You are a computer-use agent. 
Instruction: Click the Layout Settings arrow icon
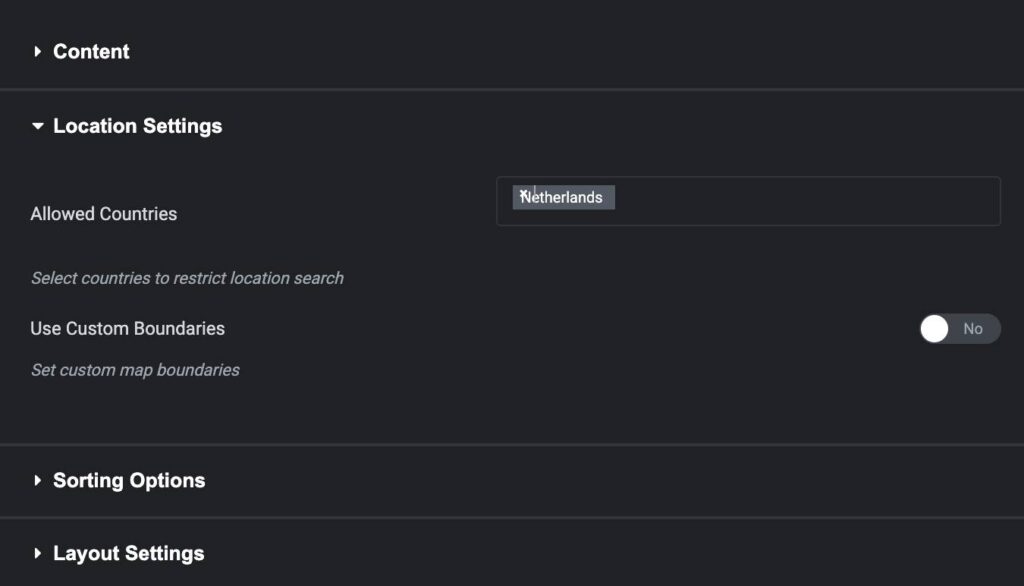38,554
